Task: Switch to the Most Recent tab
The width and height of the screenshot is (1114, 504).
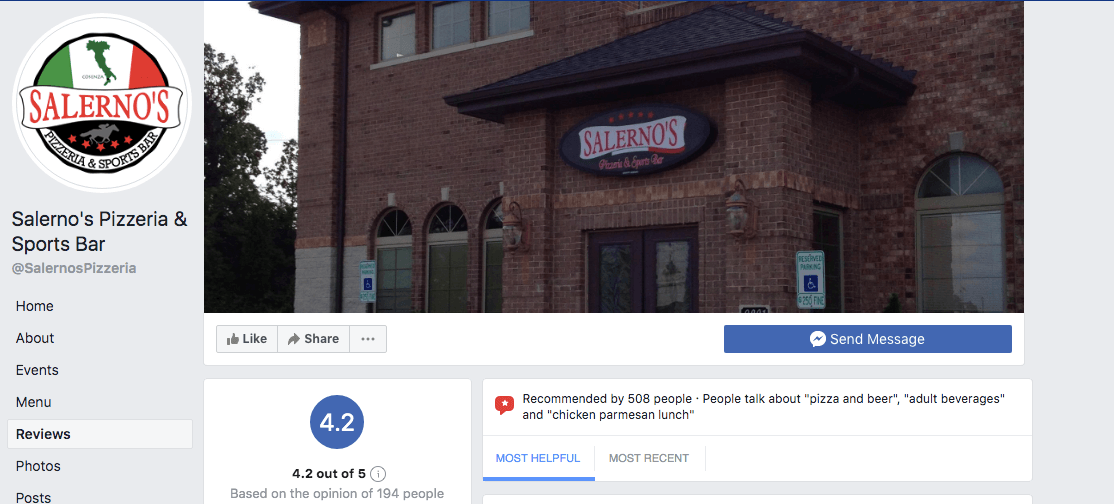Action: [649, 459]
